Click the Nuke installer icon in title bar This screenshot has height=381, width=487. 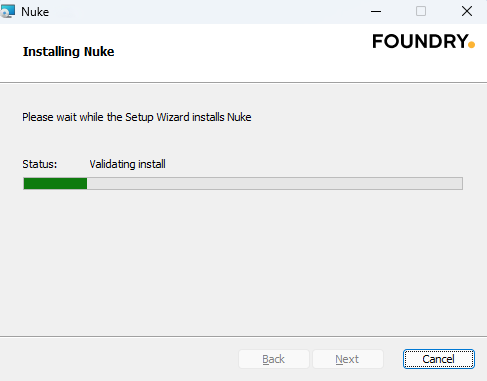click(x=7, y=11)
